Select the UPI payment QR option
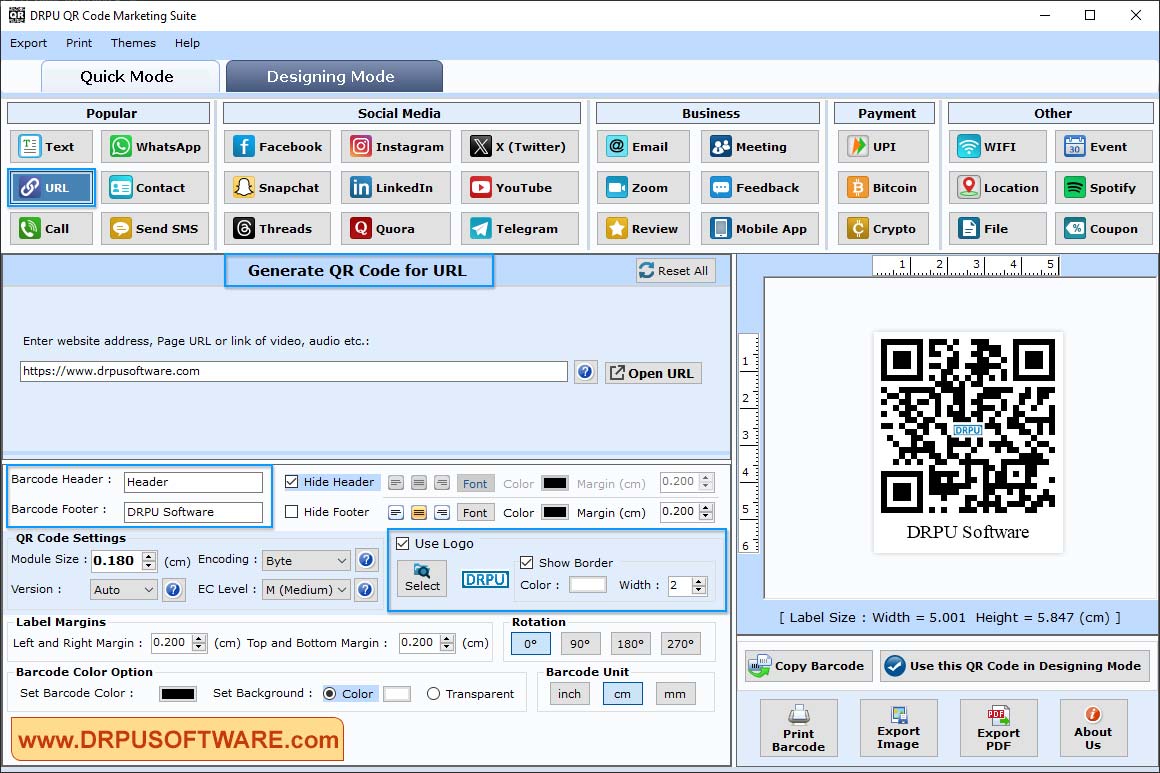The image size is (1160, 773). coord(883,146)
